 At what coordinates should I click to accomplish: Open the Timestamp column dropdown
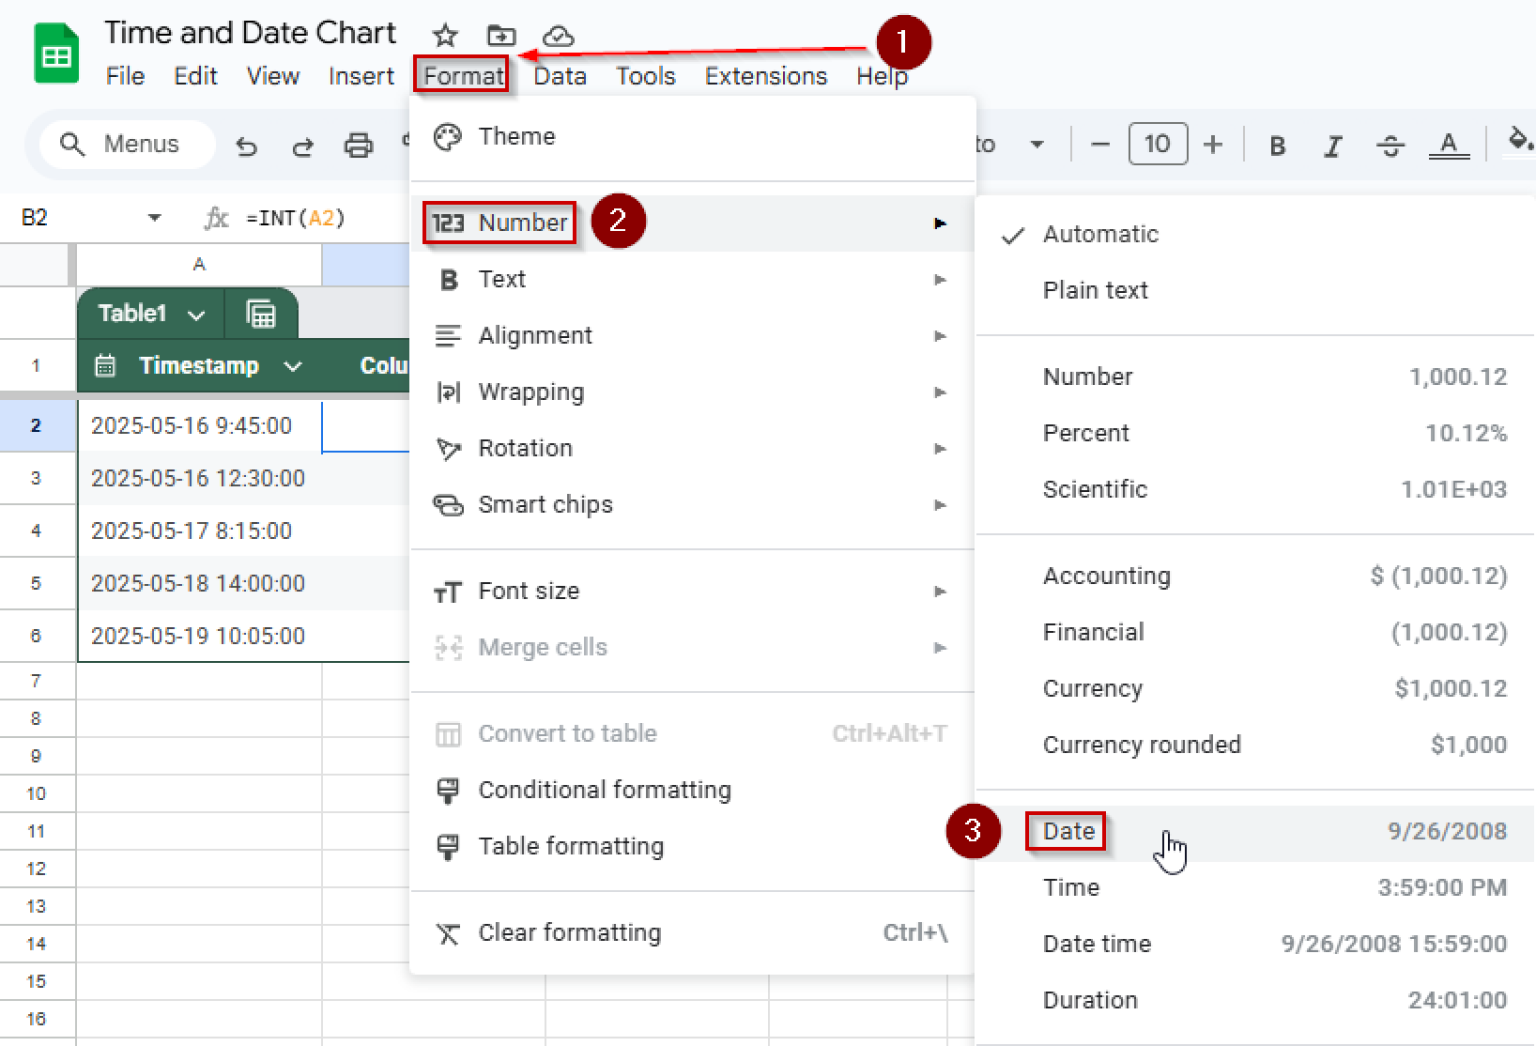pyautogui.click(x=293, y=366)
